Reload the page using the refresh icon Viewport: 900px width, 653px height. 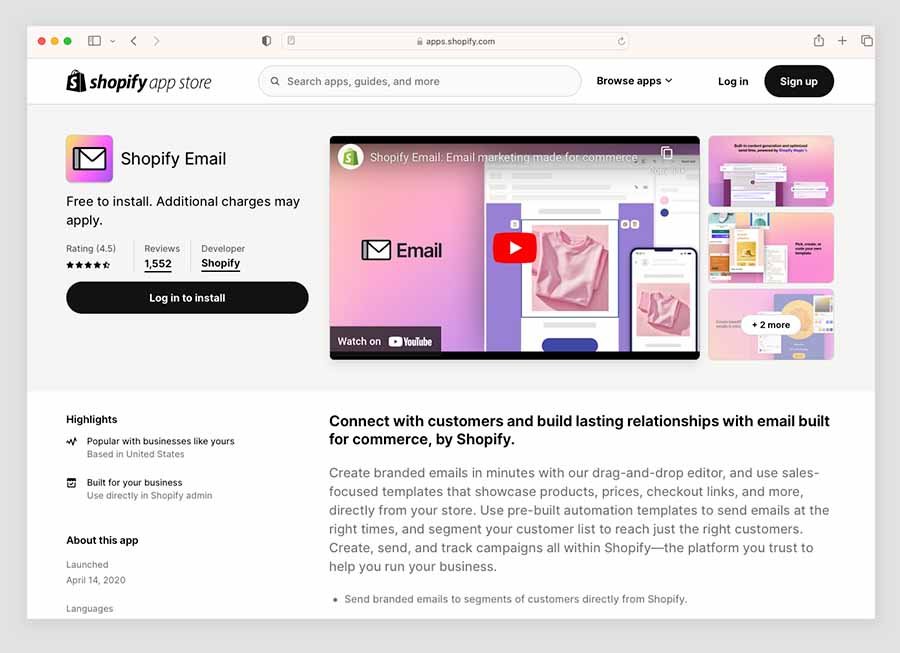pos(621,41)
